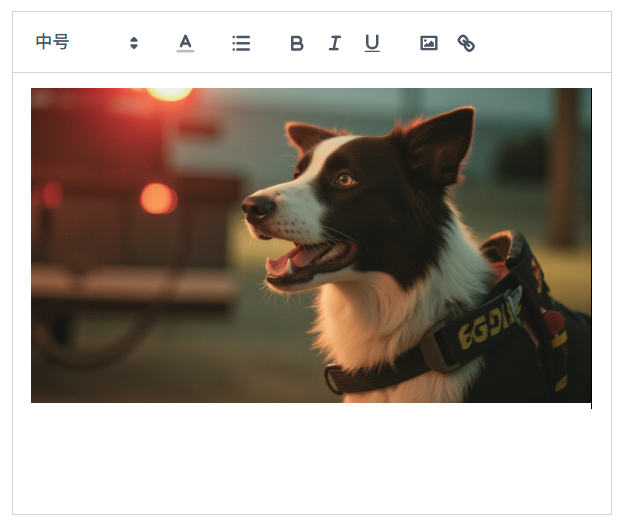The image size is (630, 525).
Task: Open the text color picker
Action: (185, 43)
